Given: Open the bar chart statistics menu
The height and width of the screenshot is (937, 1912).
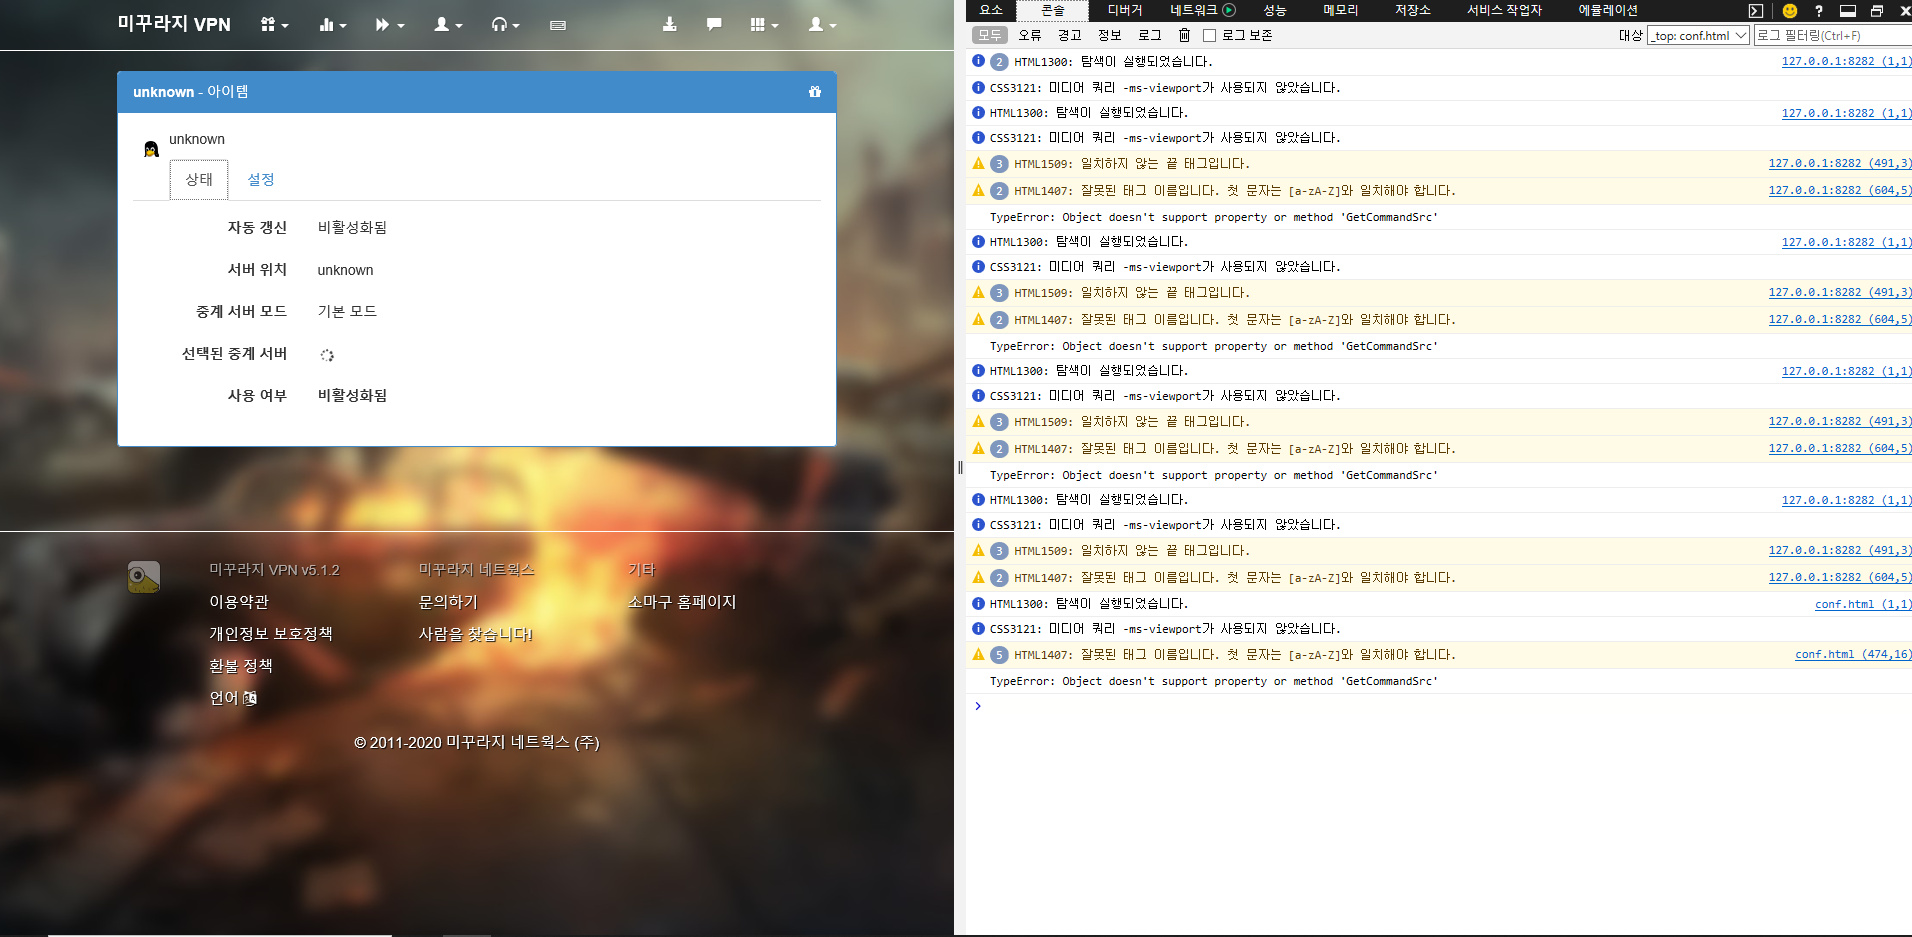Looking at the screenshot, I should 332,25.
